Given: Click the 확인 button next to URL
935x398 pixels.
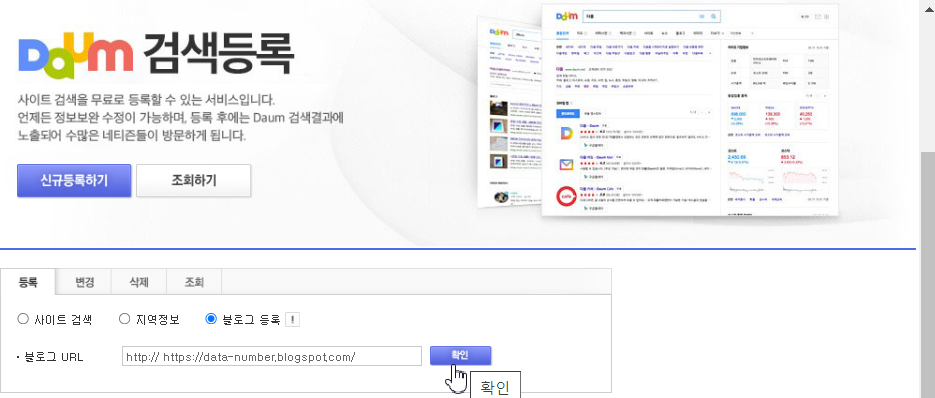Looking at the screenshot, I should pyautogui.click(x=460, y=356).
